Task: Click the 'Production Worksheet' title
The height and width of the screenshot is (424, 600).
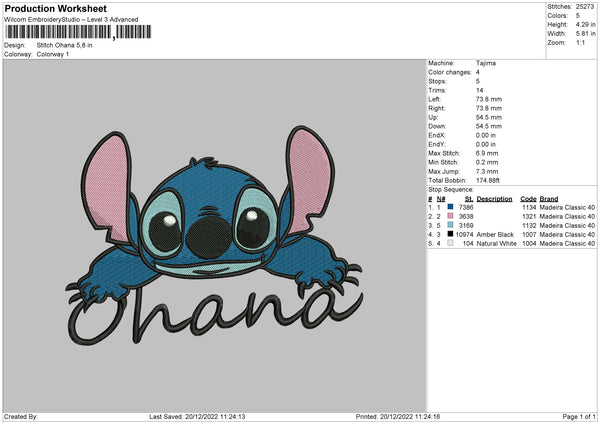Action: pos(55,8)
